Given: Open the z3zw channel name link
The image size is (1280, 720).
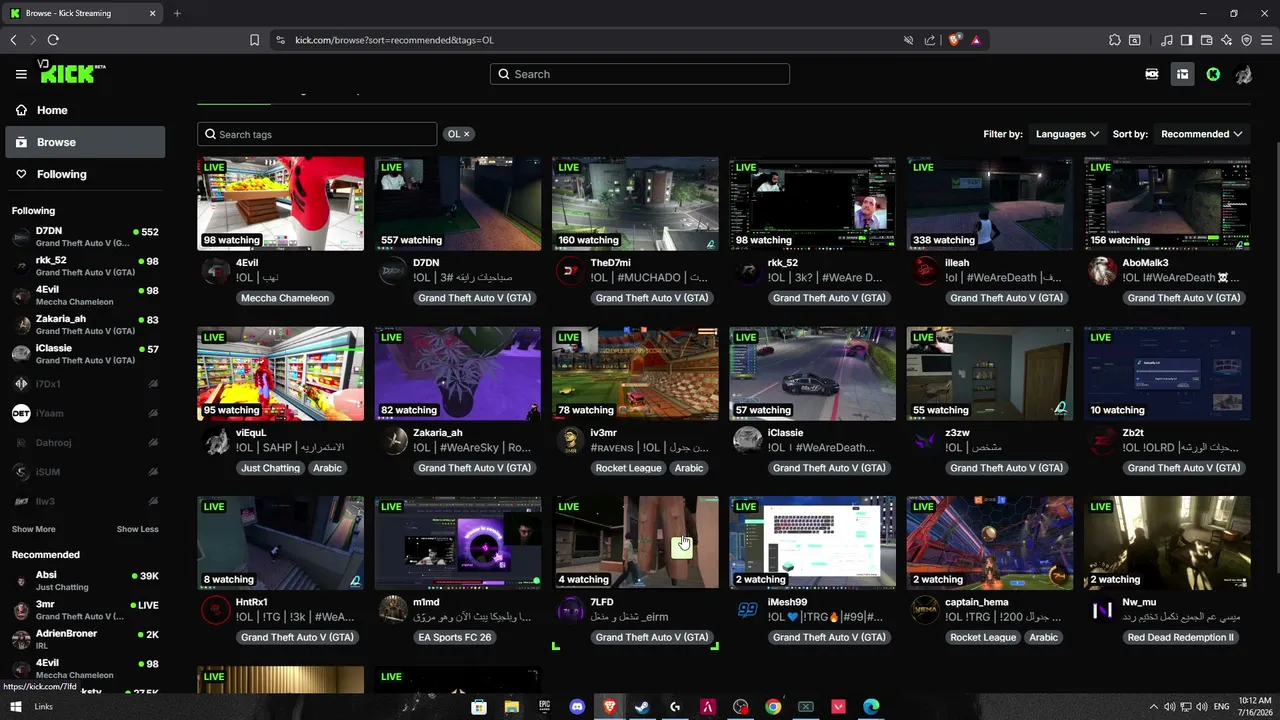Looking at the screenshot, I should (957, 433).
